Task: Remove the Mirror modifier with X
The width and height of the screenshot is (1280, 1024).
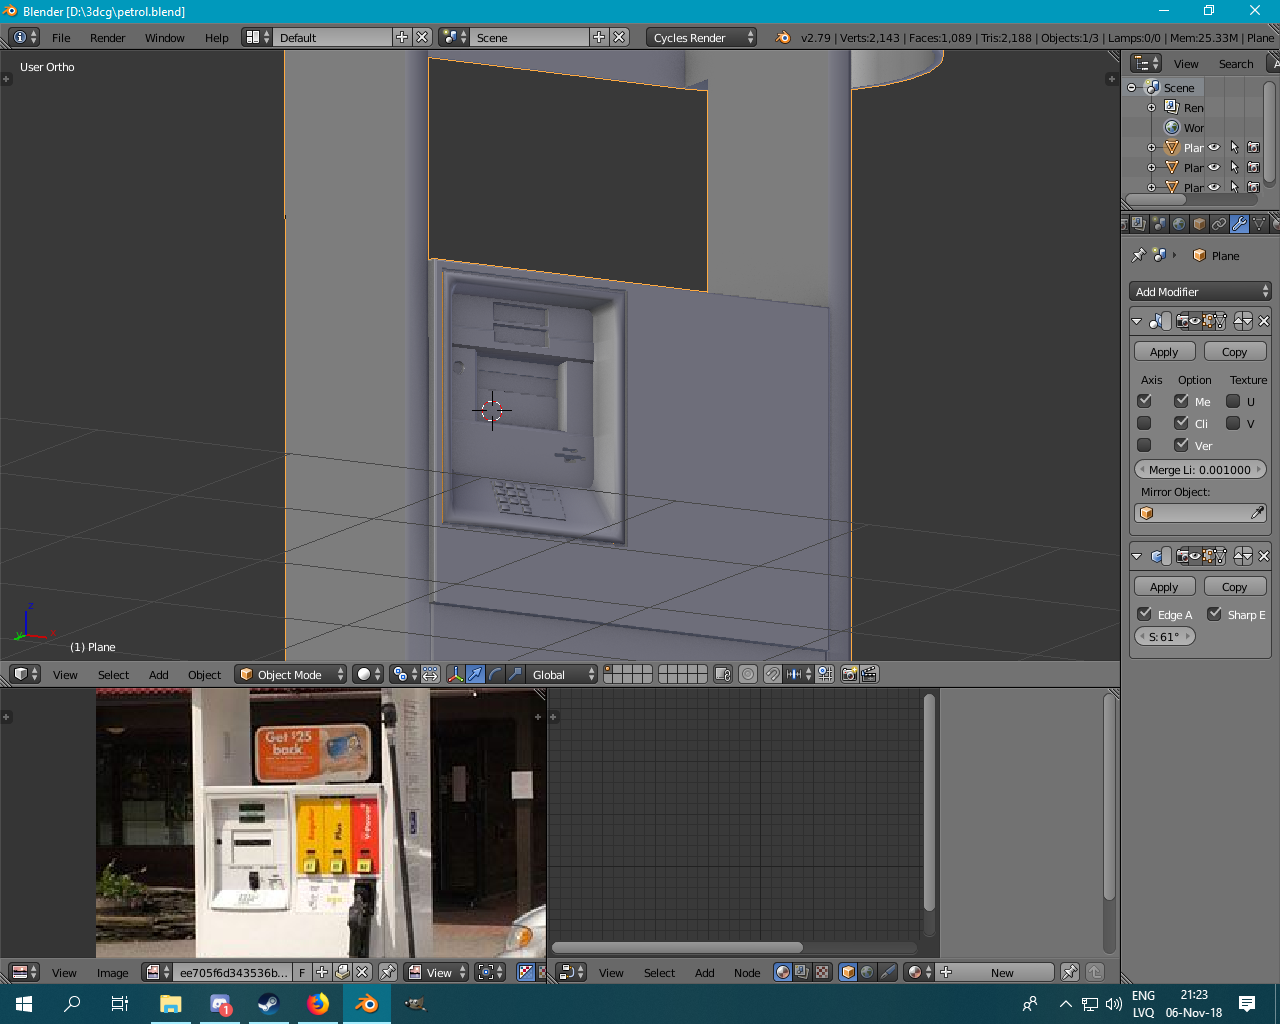Action: pyautogui.click(x=1264, y=321)
